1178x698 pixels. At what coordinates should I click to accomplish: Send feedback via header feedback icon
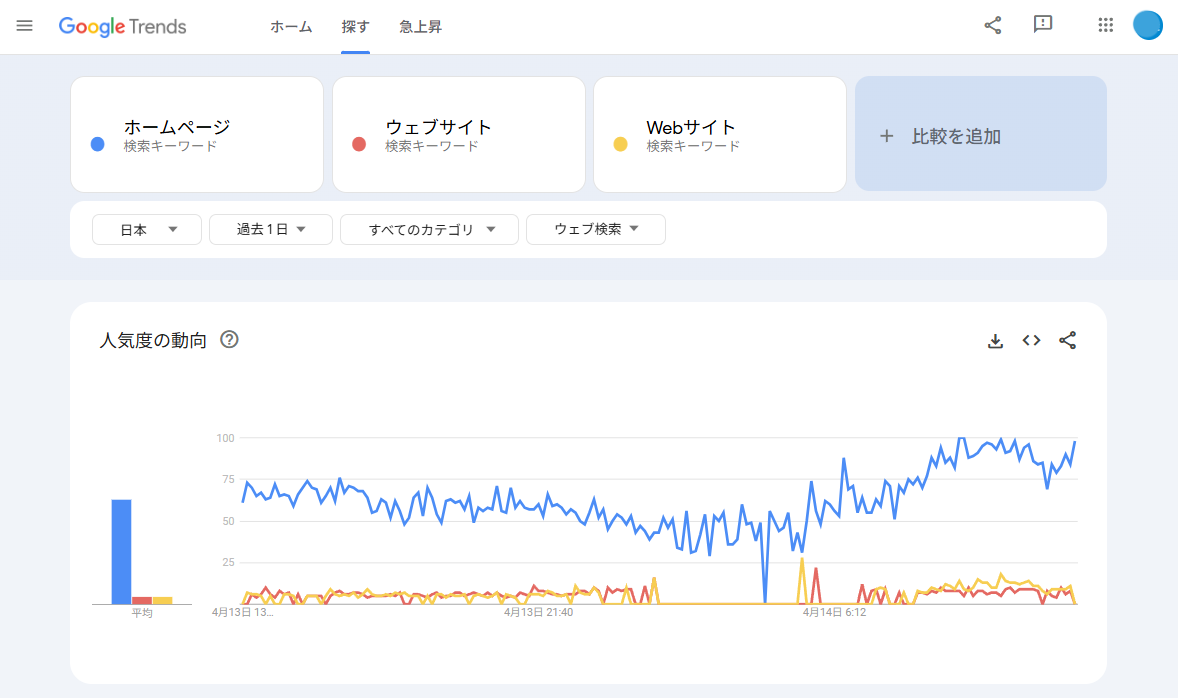(x=1043, y=25)
